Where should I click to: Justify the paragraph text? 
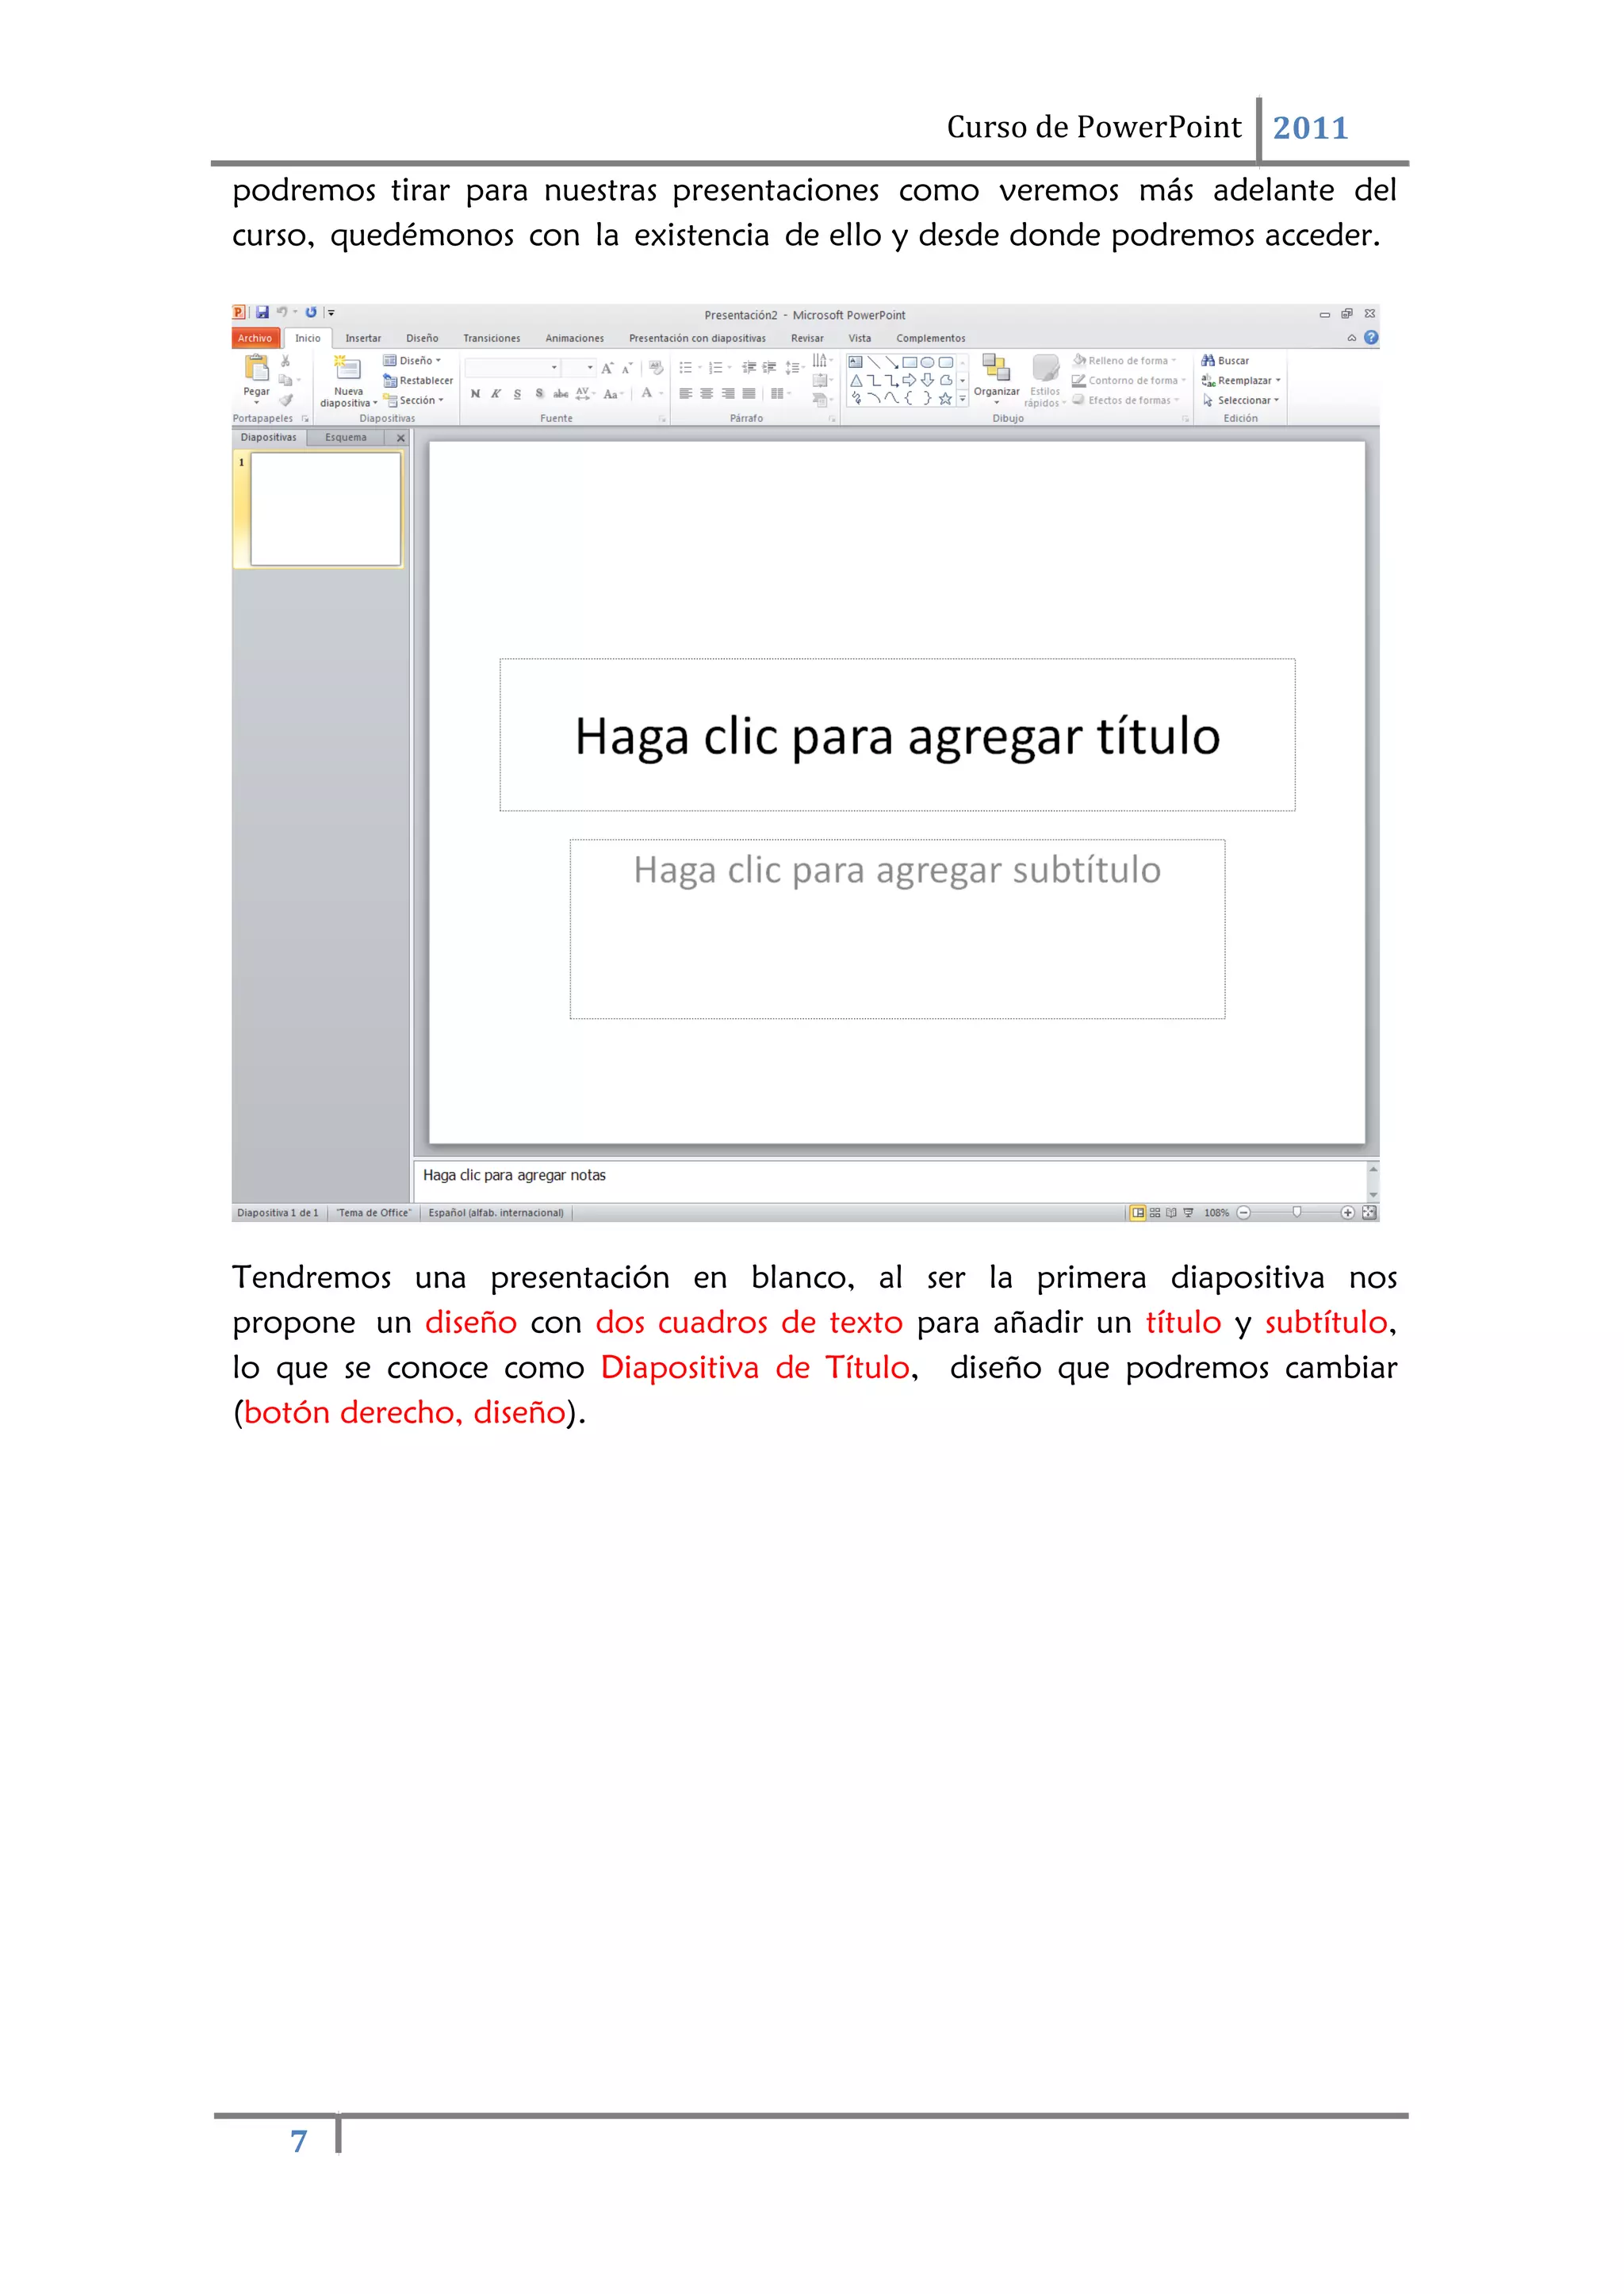click(x=748, y=394)
